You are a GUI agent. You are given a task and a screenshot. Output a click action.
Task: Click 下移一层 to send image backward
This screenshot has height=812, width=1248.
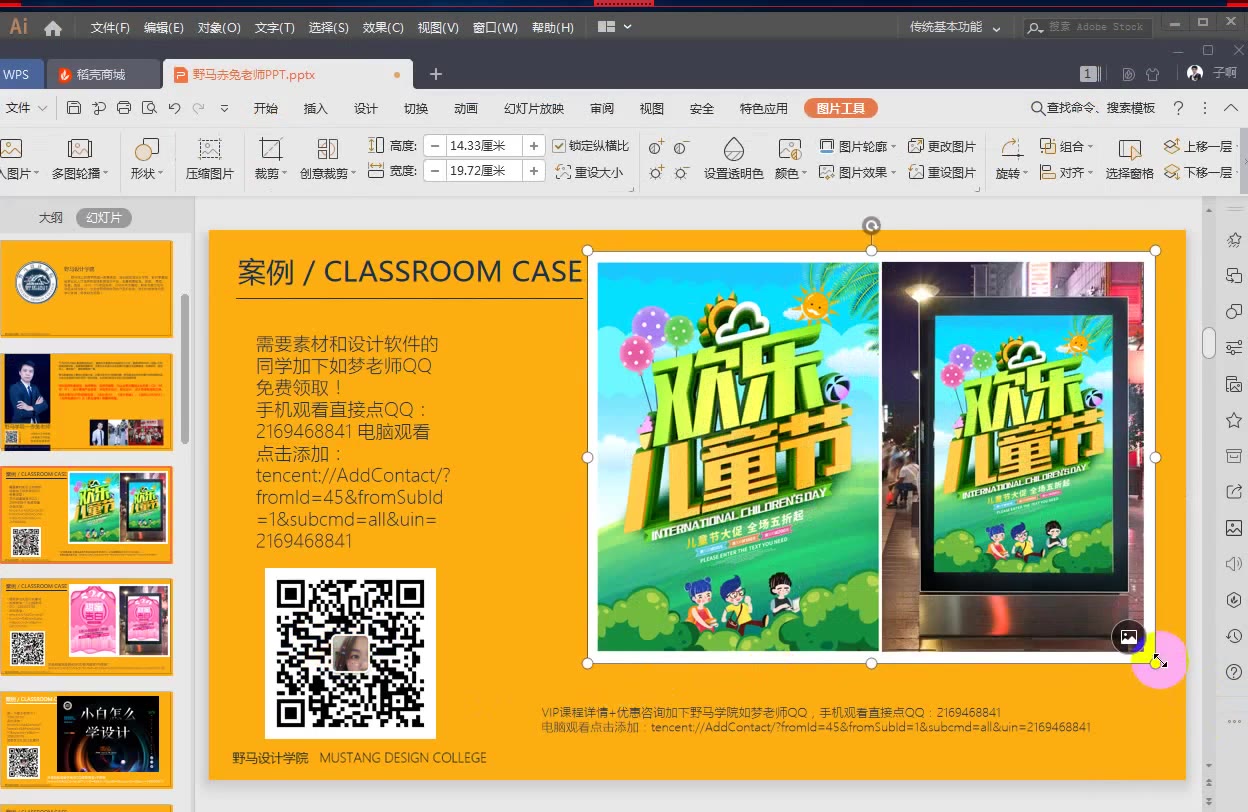1204,172
